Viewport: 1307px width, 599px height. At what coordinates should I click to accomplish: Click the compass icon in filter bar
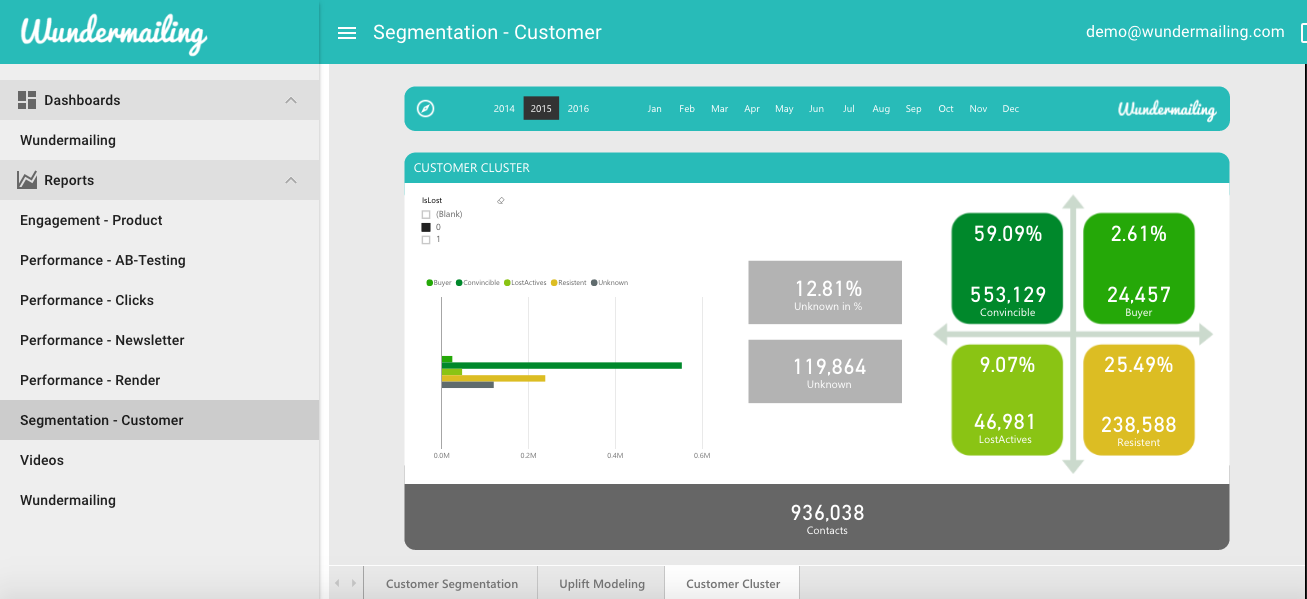point(425,108)
